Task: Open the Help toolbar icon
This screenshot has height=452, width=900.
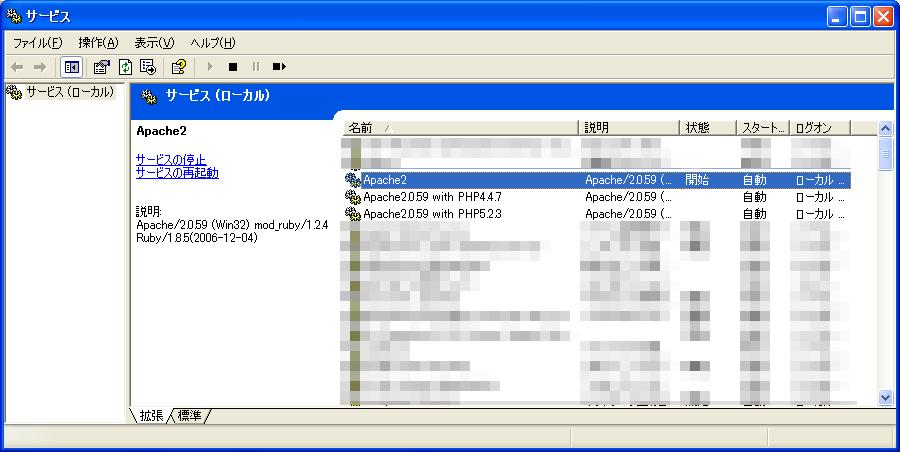Action: point(178,67)
